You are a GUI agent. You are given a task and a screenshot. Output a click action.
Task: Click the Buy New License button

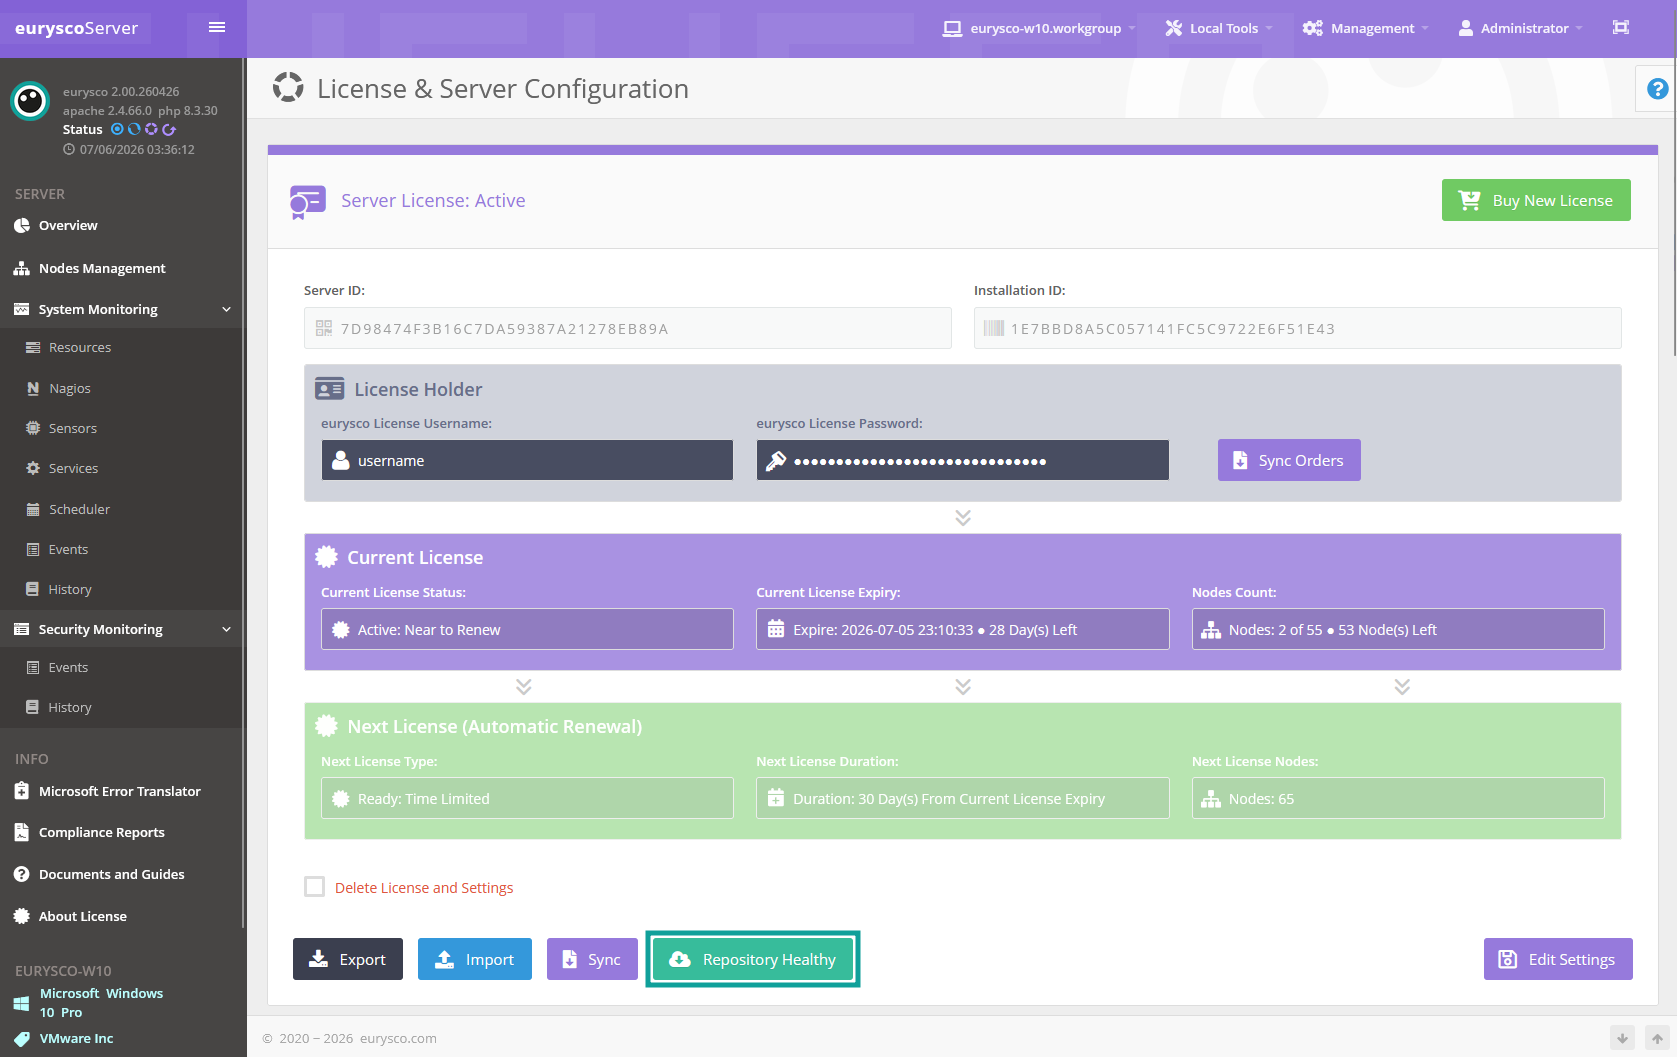pyautogui.click(x=1536, y=200)
